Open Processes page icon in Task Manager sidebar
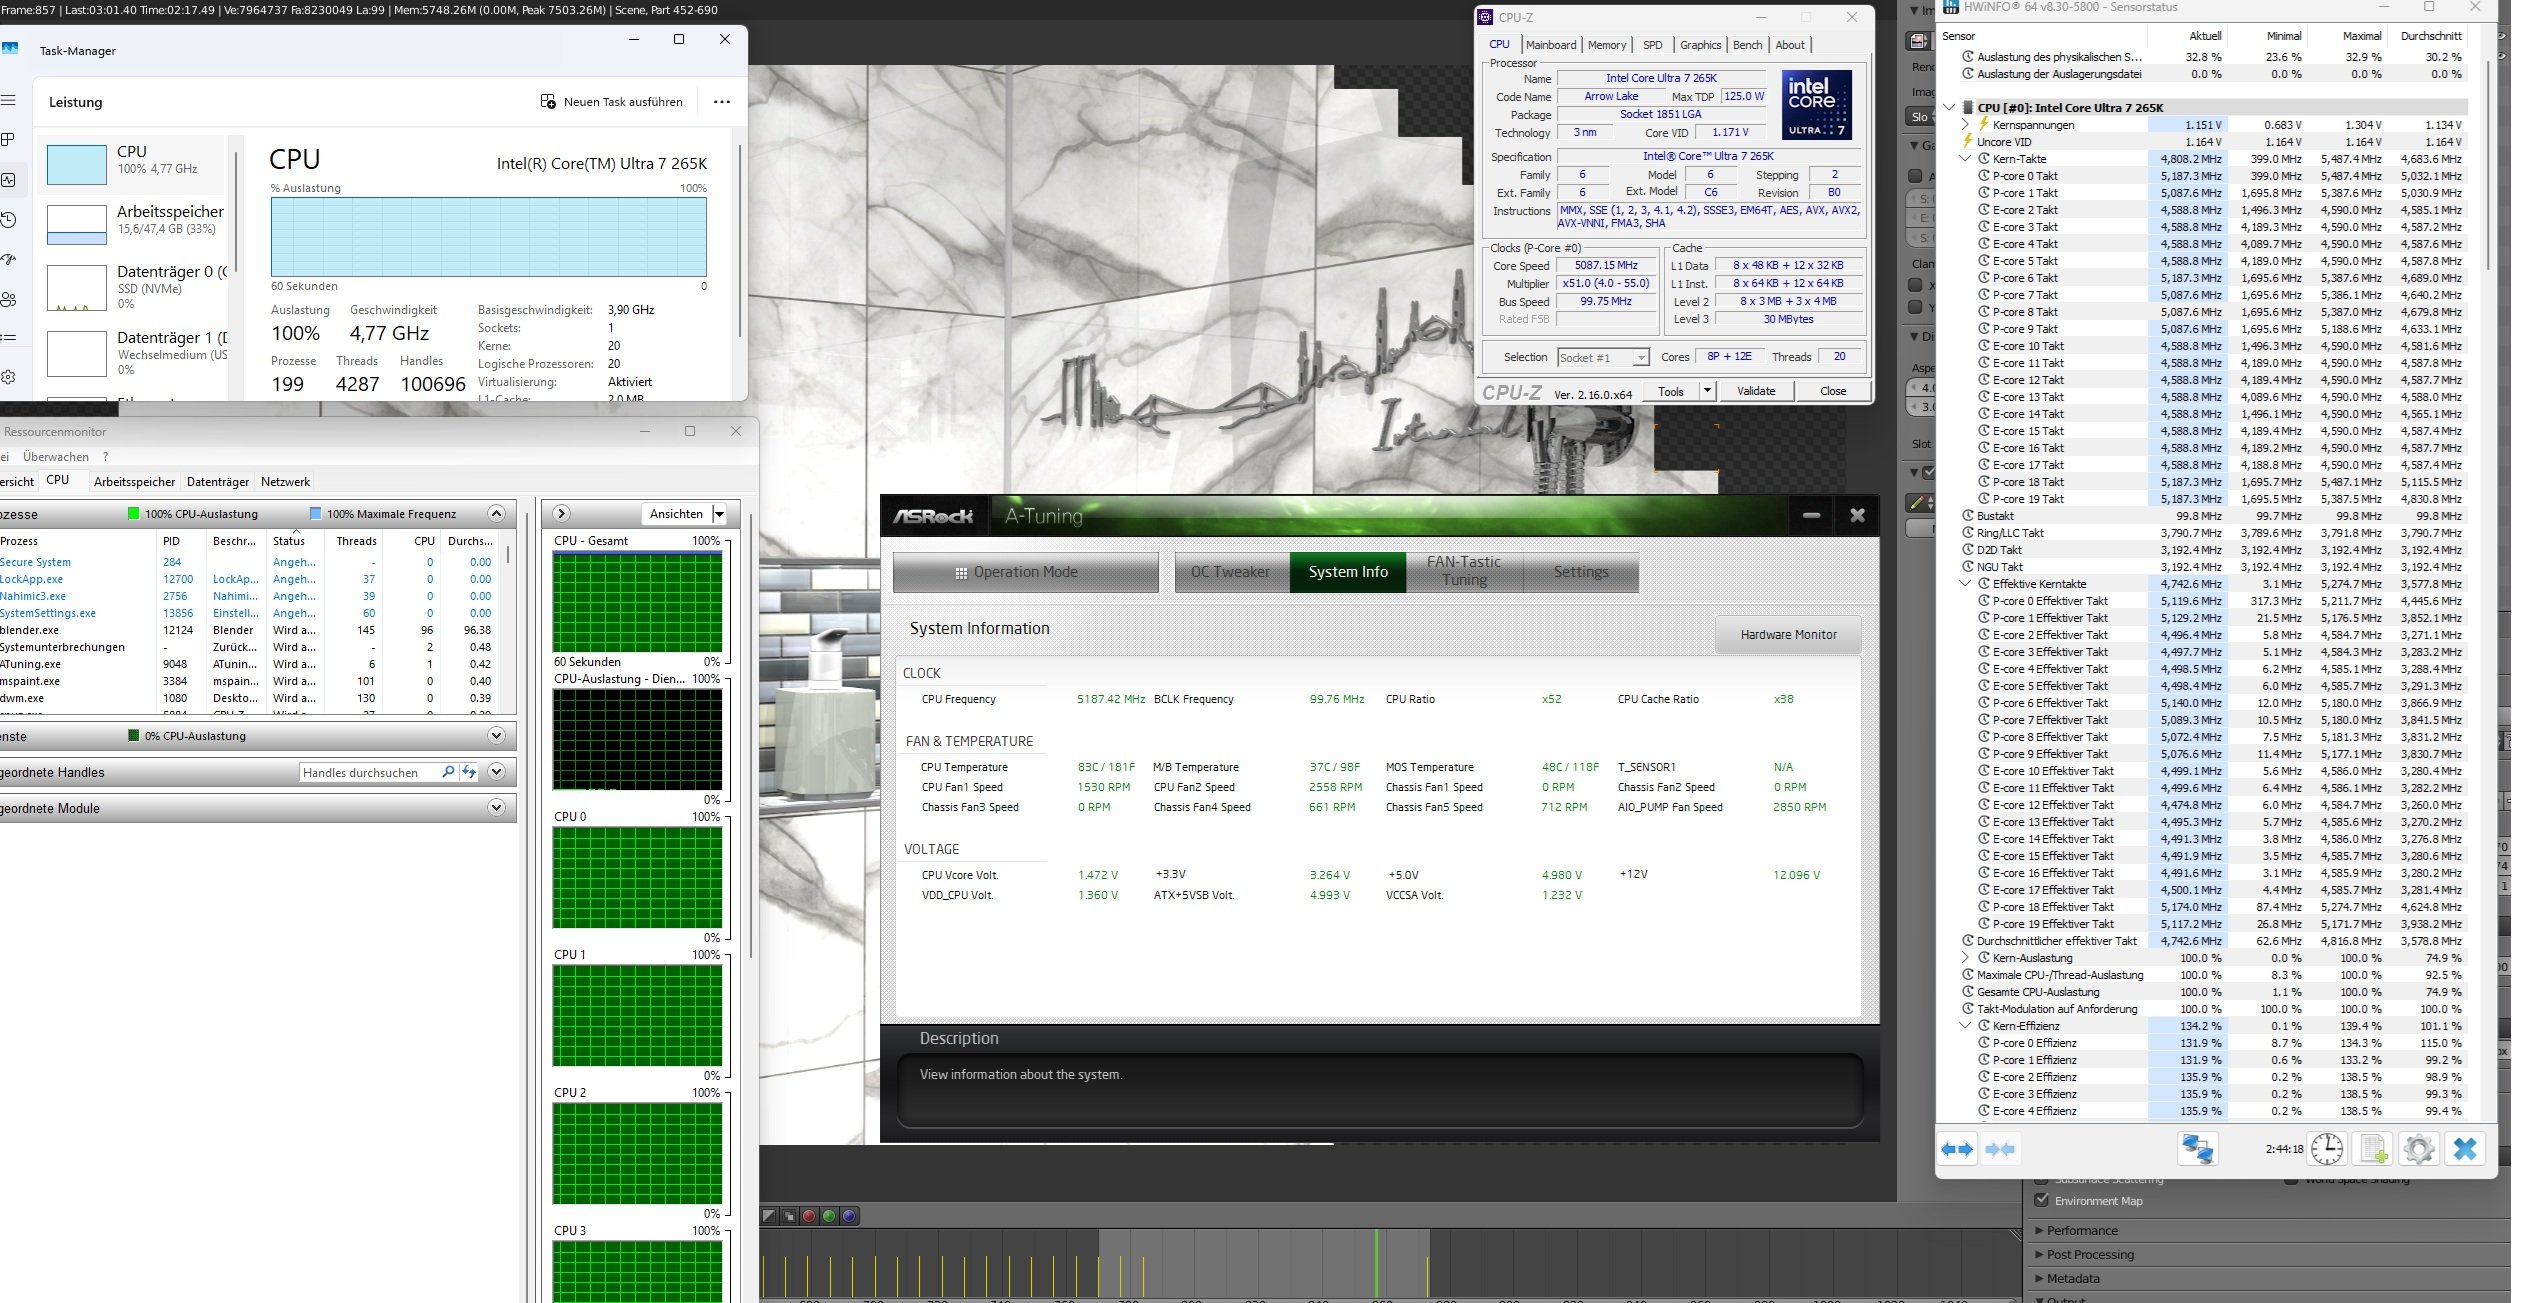 tap(8, 139)
